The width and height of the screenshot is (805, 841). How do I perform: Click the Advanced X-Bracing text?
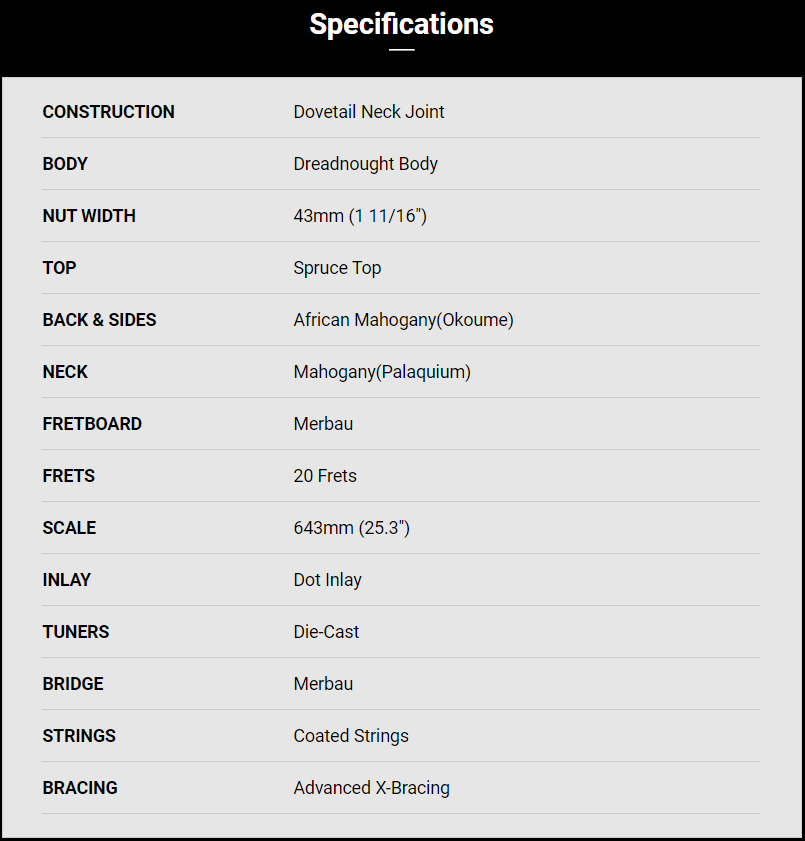371,788
